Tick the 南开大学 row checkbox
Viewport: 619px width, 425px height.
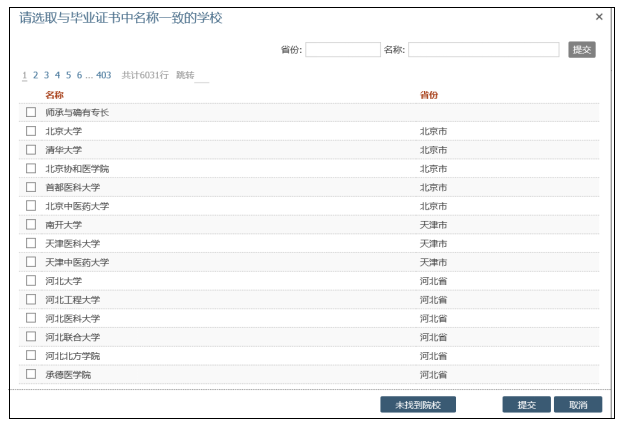(x=31, y=224)
